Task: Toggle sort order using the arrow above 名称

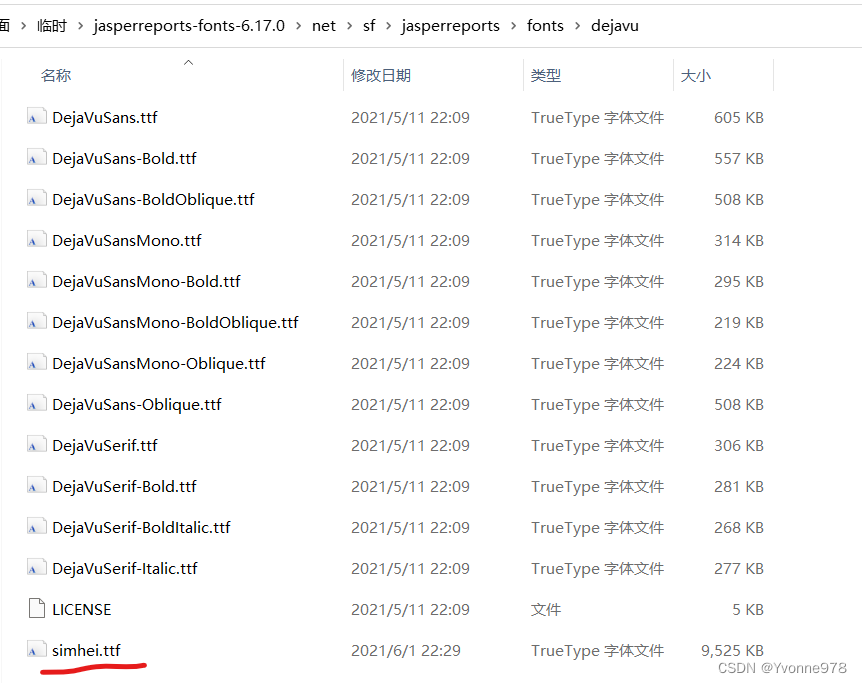Action: pos(188,62)
